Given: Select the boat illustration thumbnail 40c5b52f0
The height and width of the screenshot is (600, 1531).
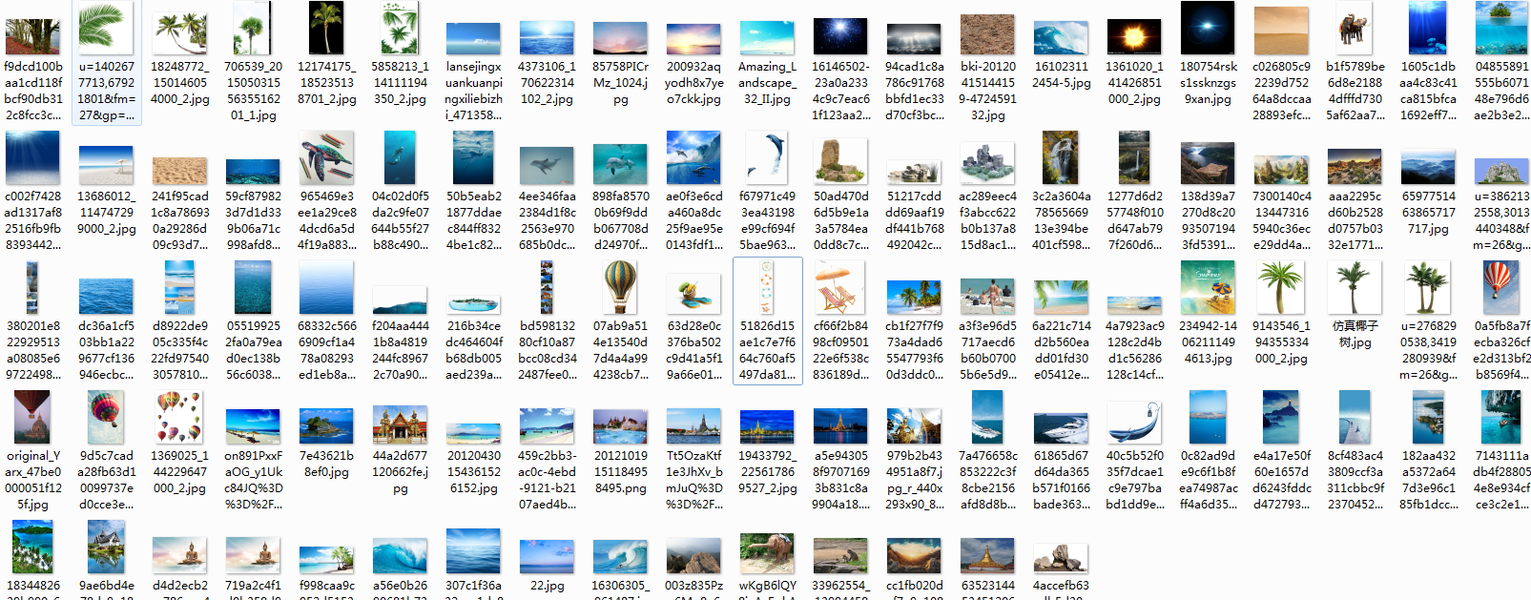Looking at the screenshot, I should pyautogui.click(x=1134, y=423).
